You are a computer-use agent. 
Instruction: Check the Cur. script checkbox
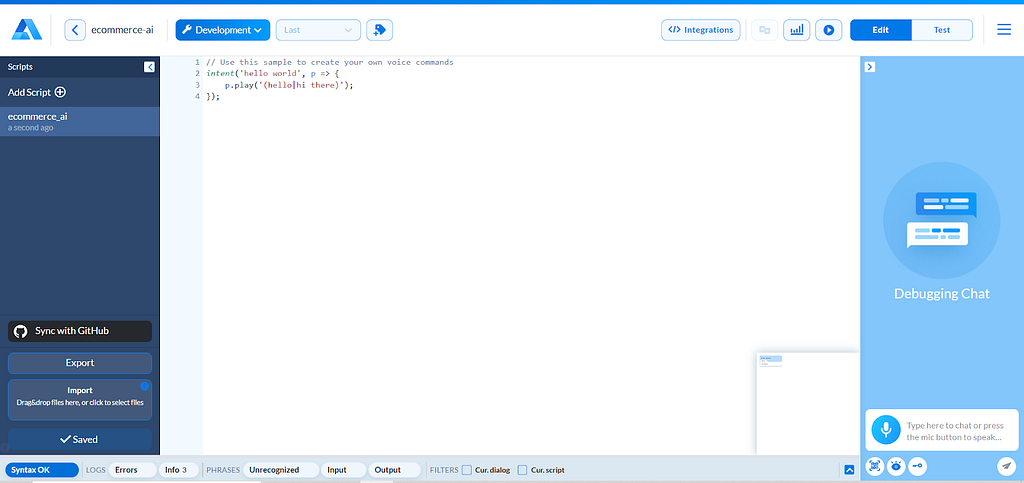point(522,470)
